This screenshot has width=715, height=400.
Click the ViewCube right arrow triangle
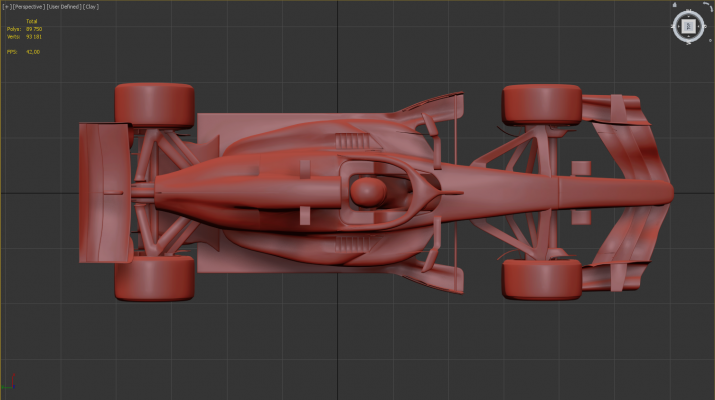[x=698, y=26]
